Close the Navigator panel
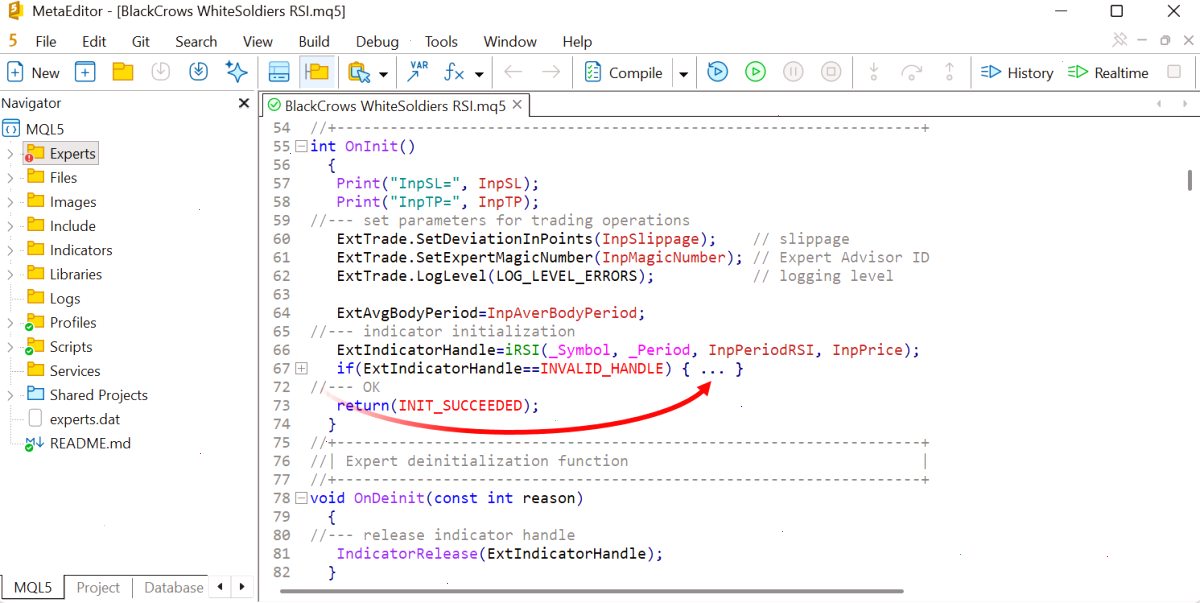Viewport: 1200px width, 603px height. pyautogui.click(x=244, y=103)
